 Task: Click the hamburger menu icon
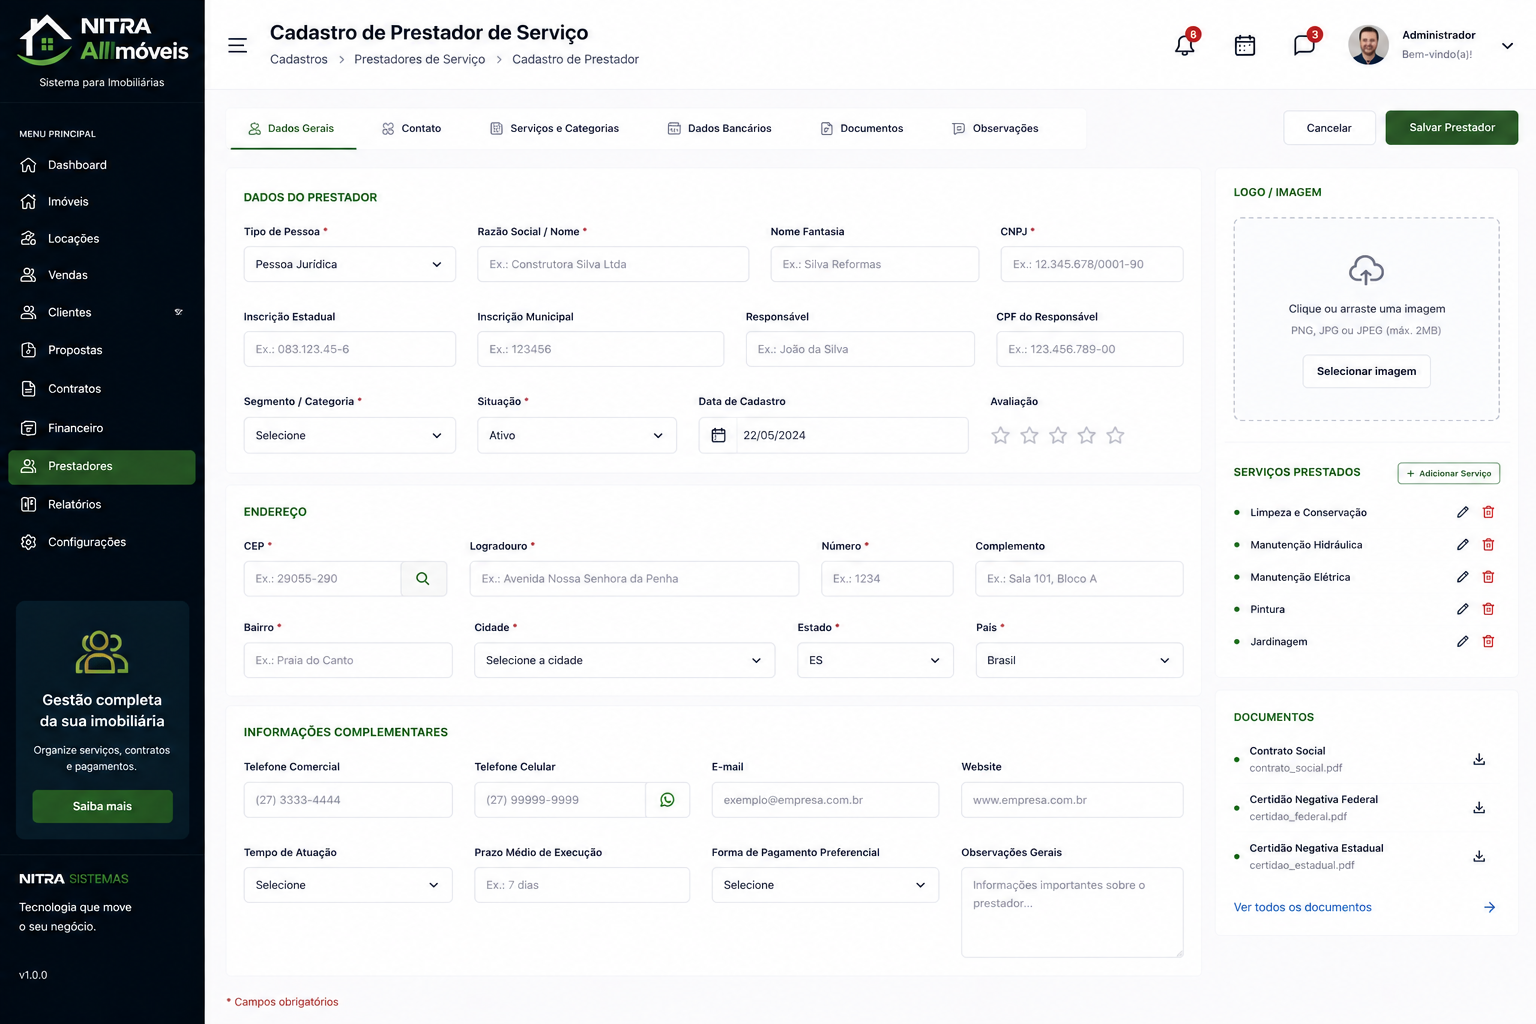pos(237,45)
